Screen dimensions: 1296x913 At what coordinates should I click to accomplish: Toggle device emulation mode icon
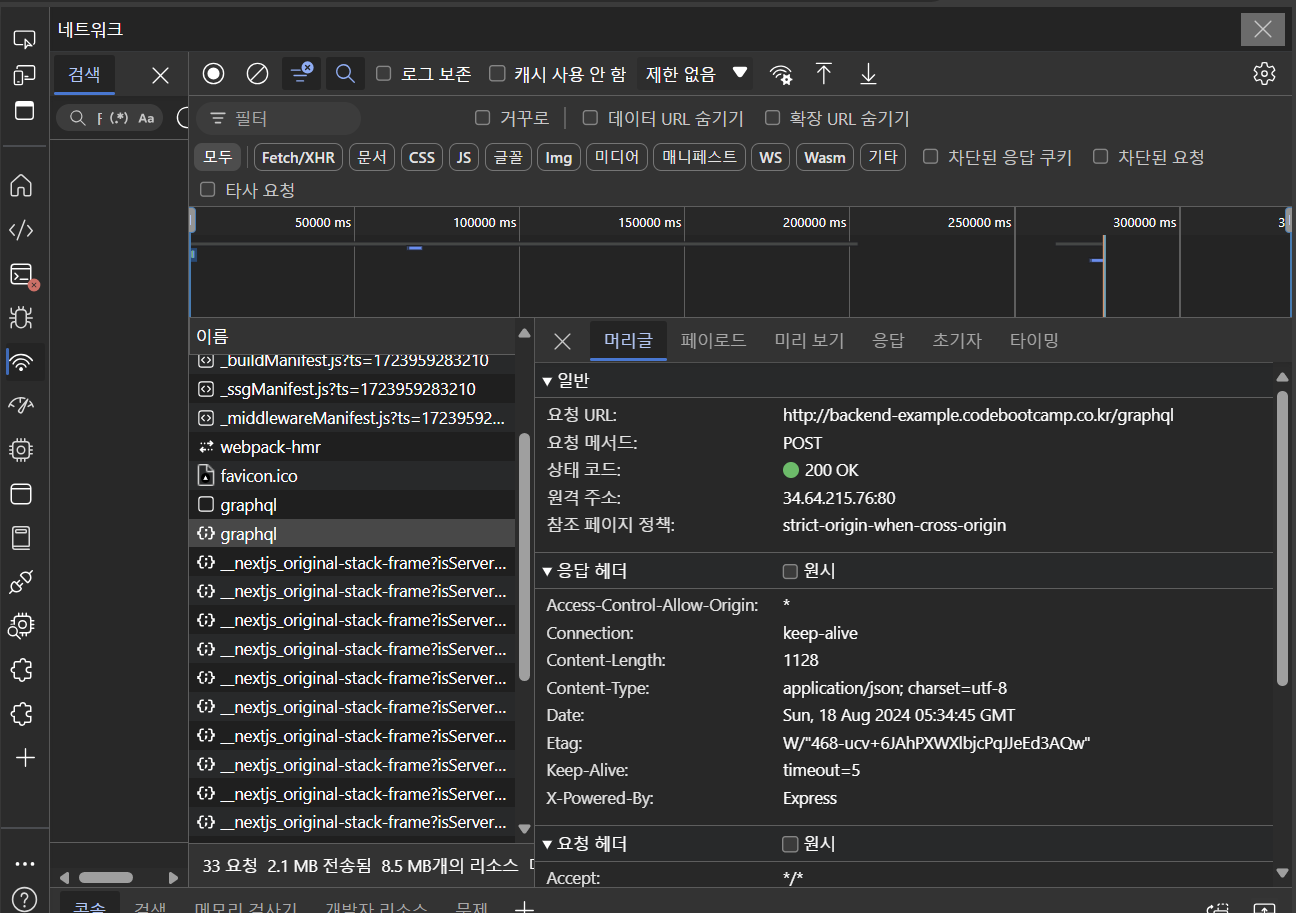click(x=24, y=75)
